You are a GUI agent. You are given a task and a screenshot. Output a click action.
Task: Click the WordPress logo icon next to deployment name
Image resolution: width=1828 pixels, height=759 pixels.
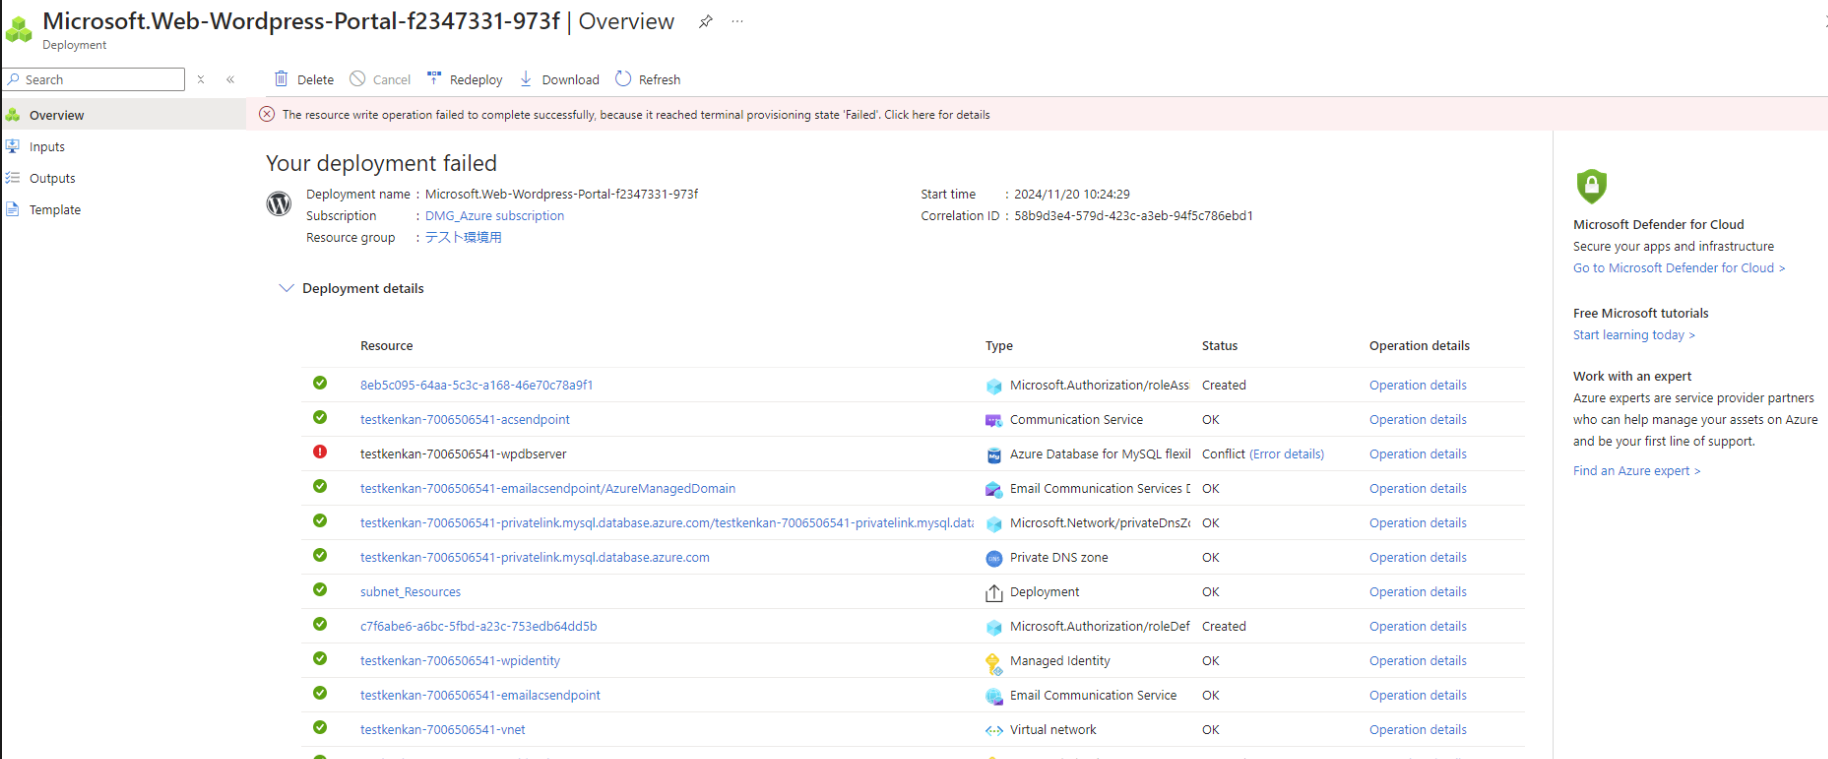(279, 204)
